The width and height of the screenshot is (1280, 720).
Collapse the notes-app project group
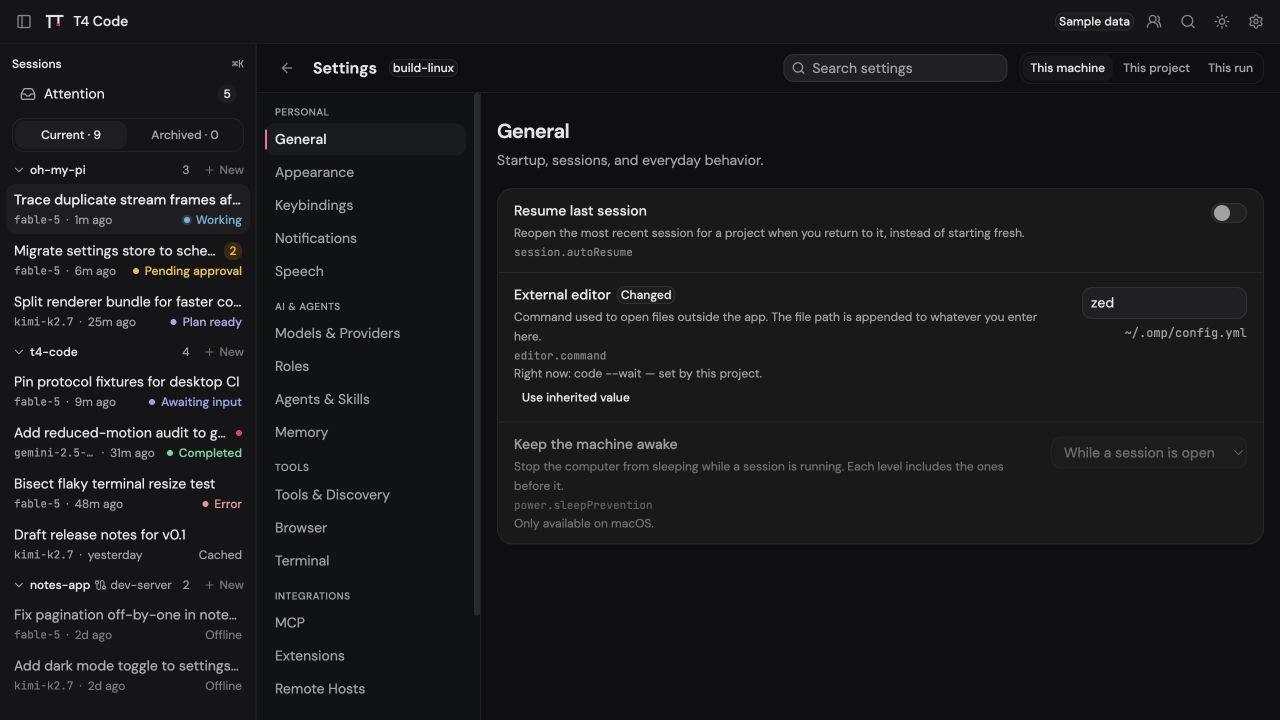point(19,585)
